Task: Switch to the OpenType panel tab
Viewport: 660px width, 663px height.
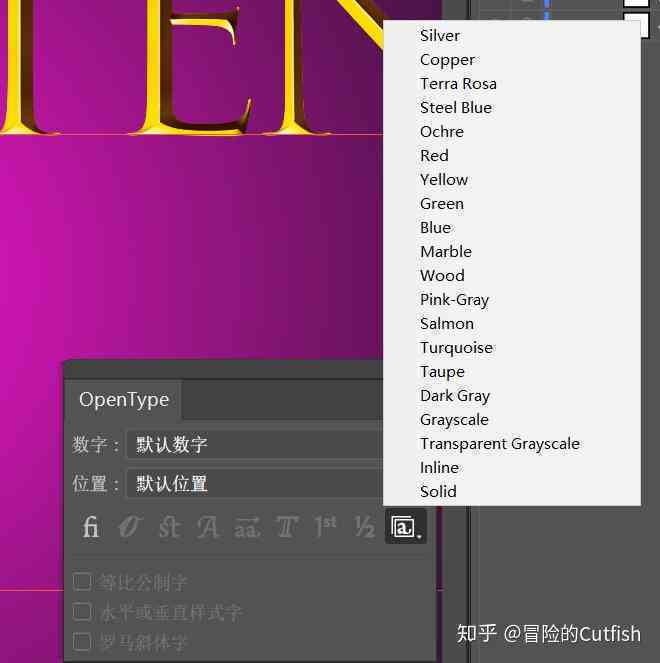Action: (x=124, y=400)
